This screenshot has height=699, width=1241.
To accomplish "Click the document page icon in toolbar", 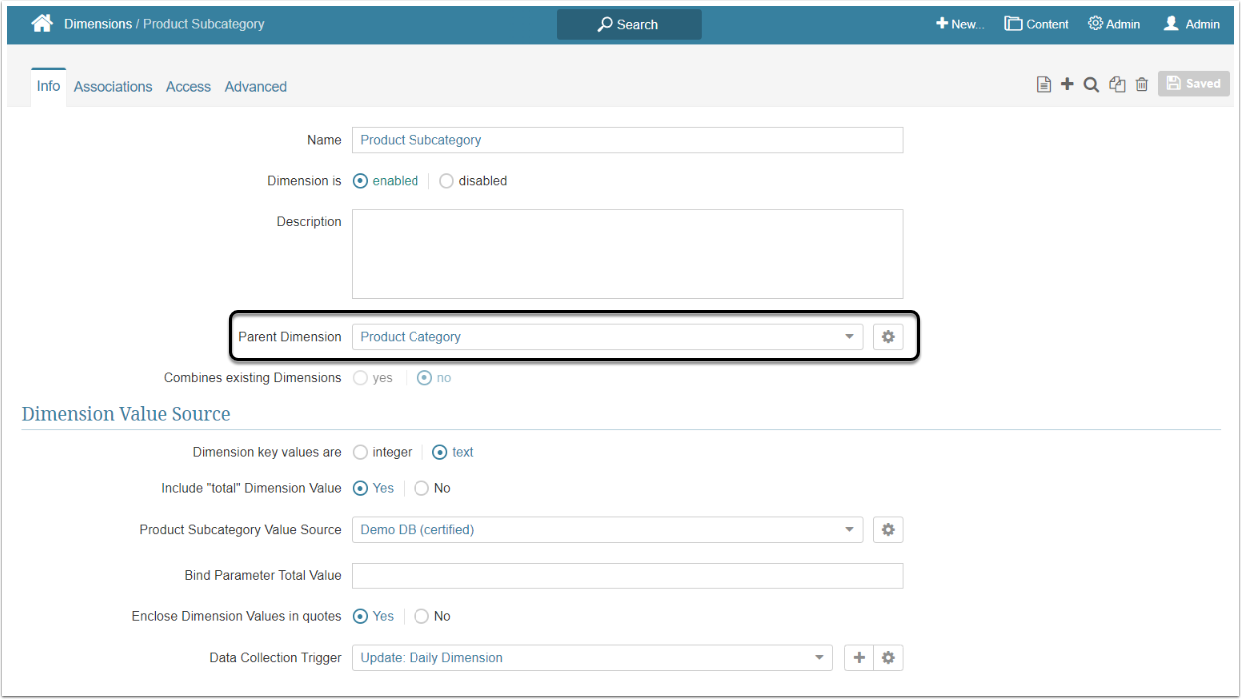I will (x=1043, y=85).
